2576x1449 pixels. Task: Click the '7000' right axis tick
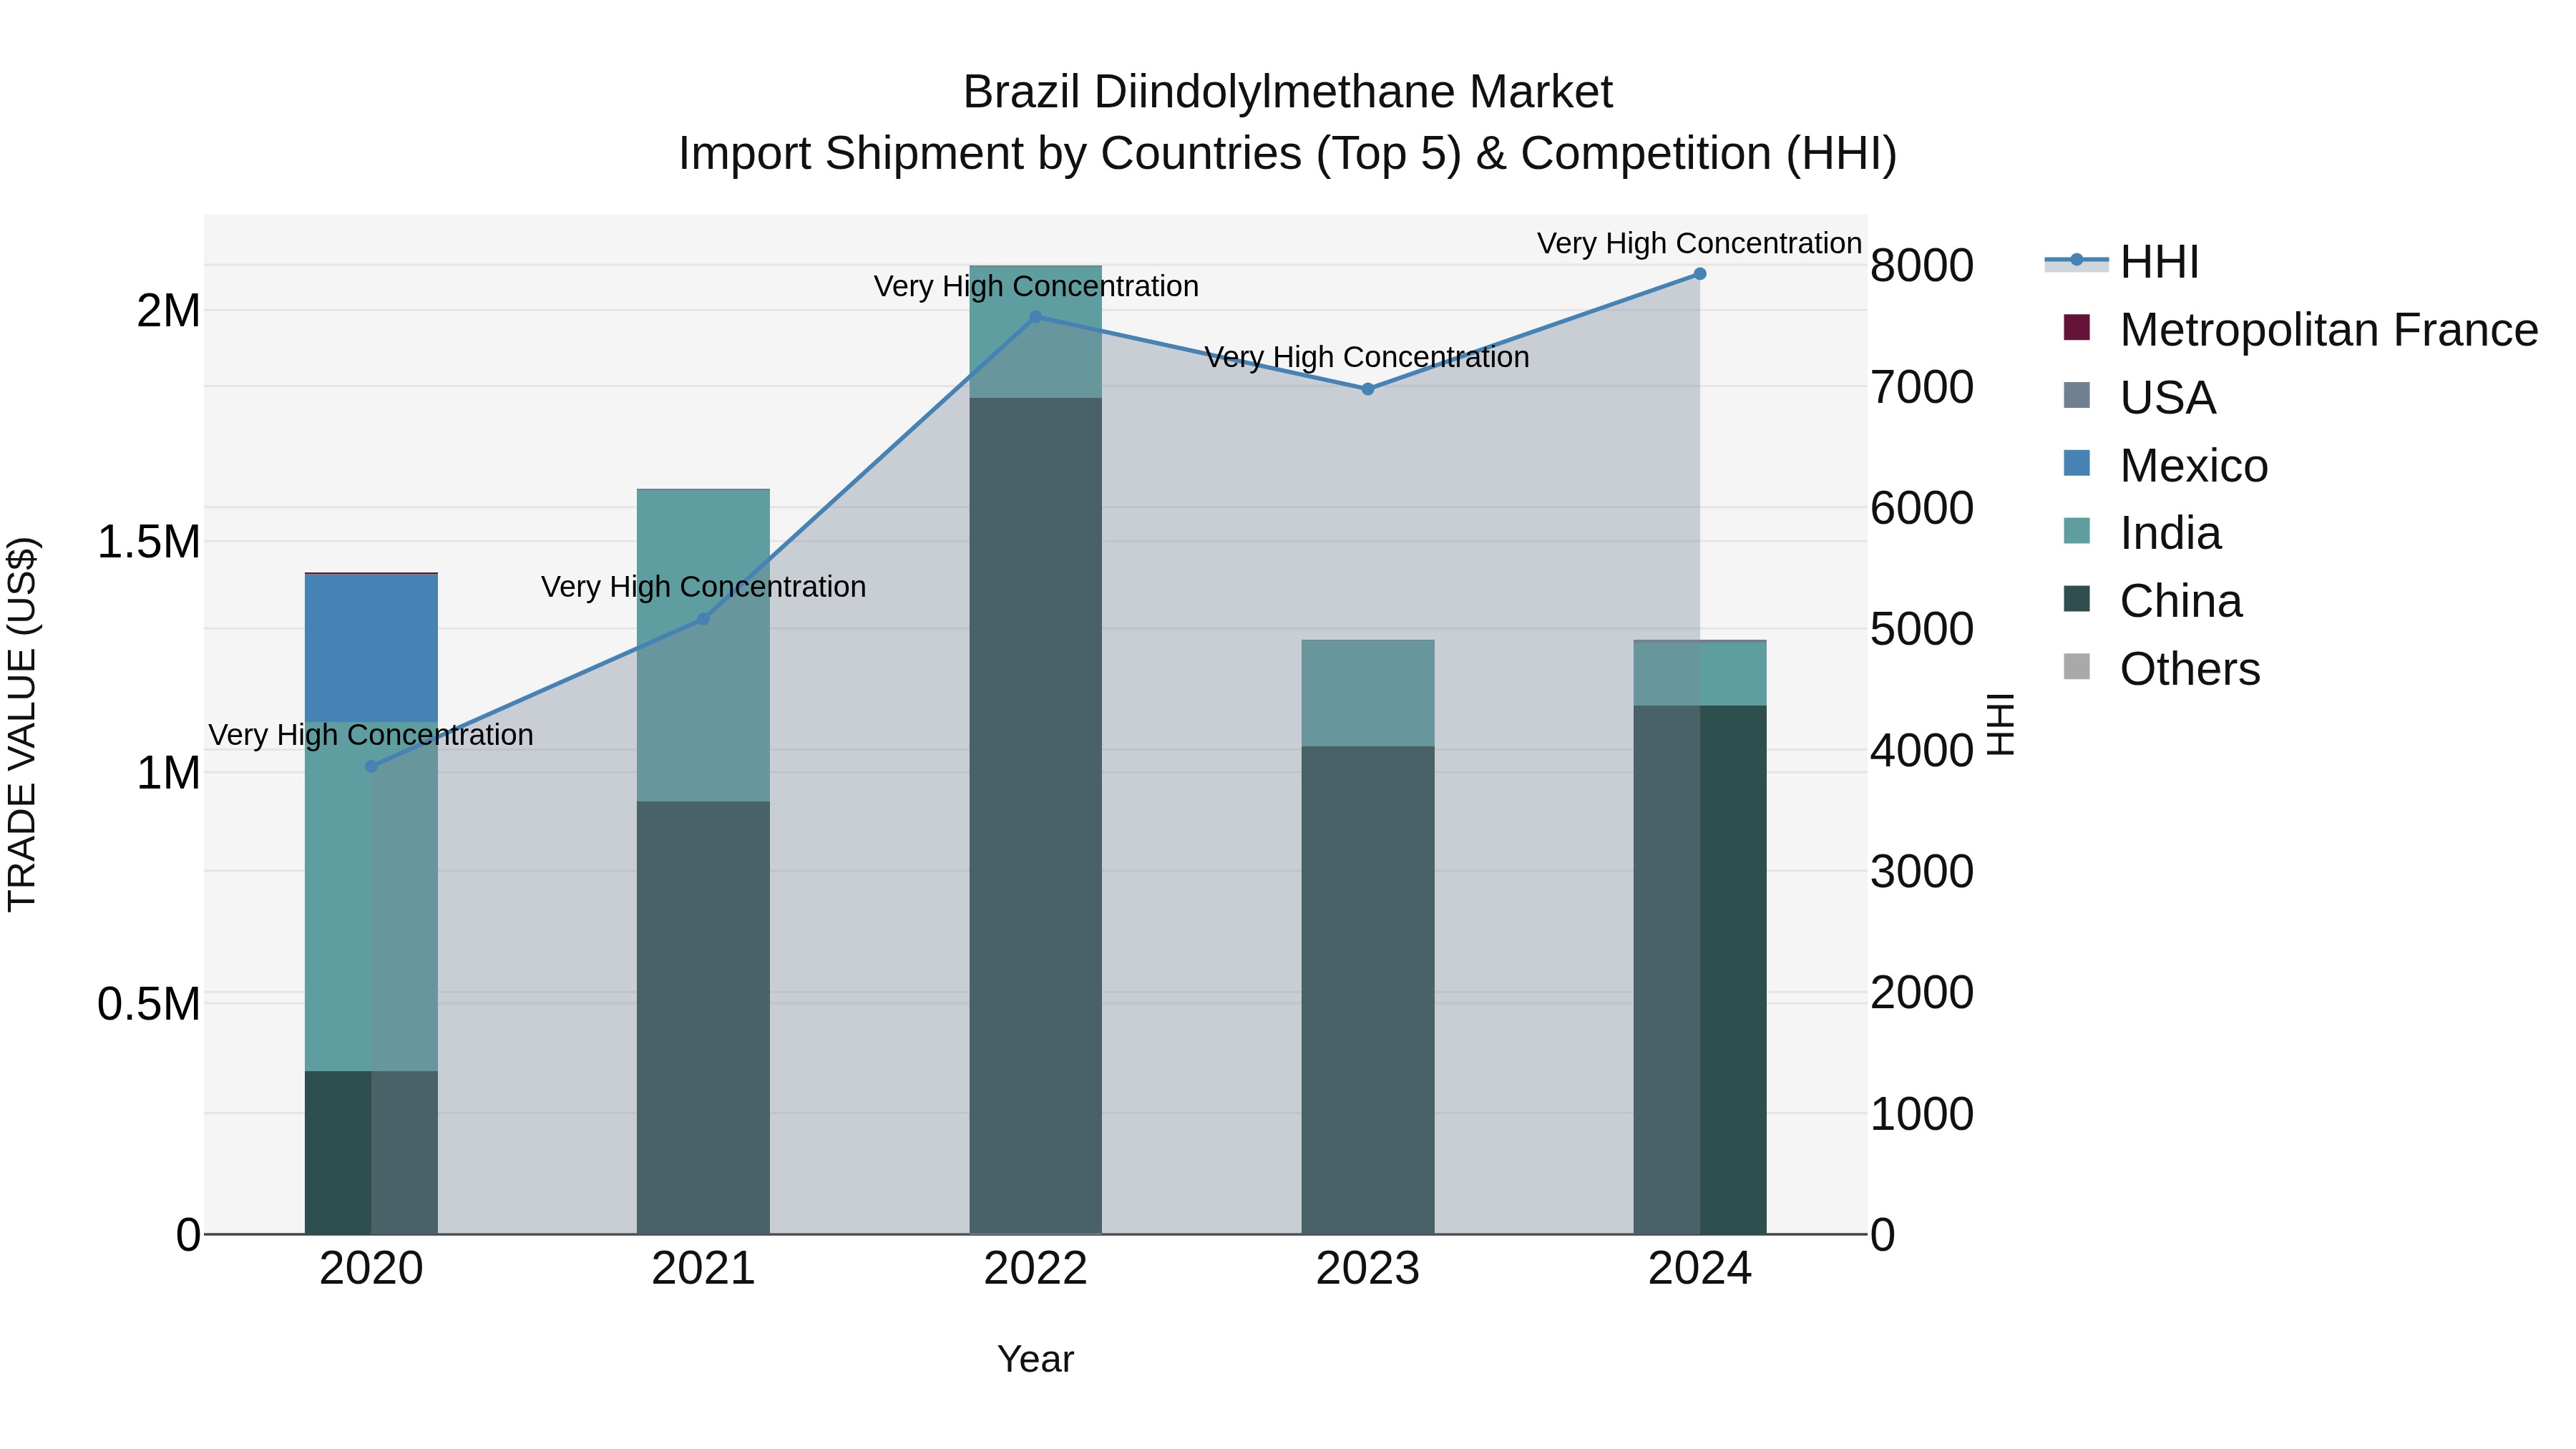1922,387
